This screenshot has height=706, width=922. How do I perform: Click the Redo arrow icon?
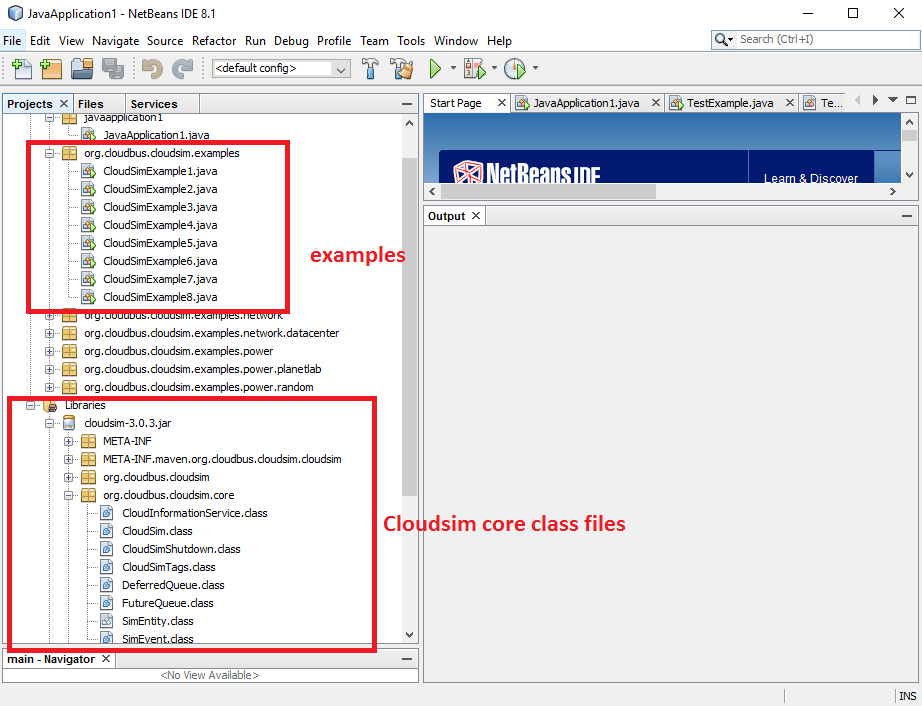click(x=182, y=69)
